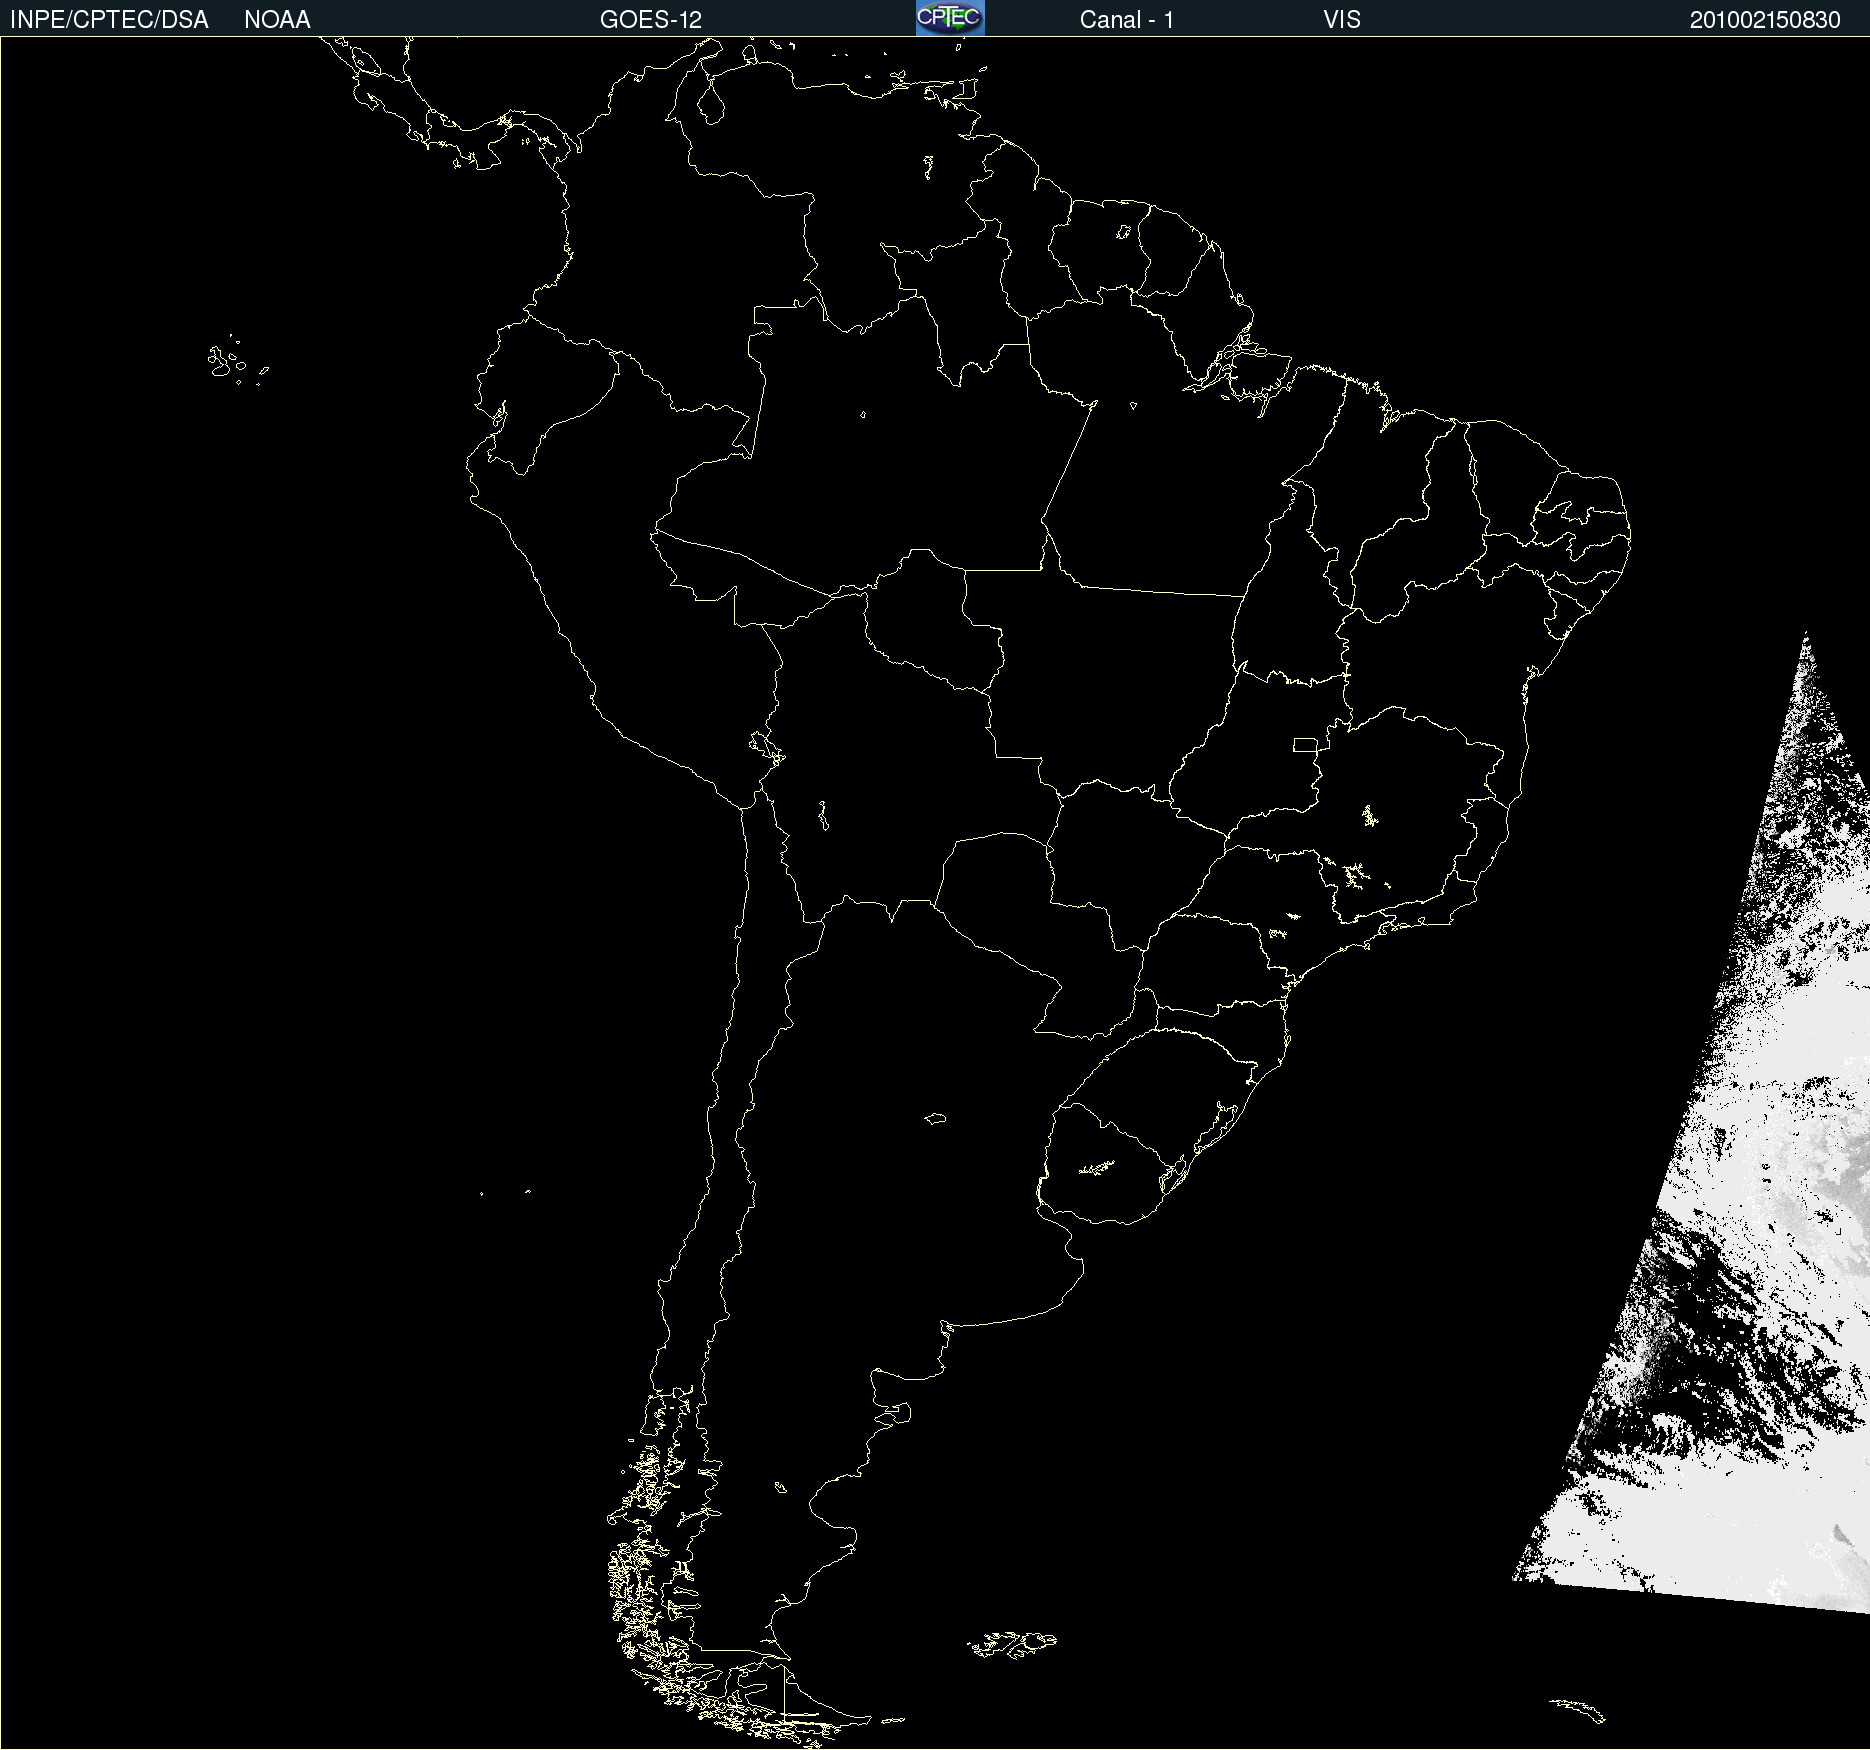Click the CPTEC logo in the header
The width and height of the screenshot is (1870, 1750).
point(950,18)
